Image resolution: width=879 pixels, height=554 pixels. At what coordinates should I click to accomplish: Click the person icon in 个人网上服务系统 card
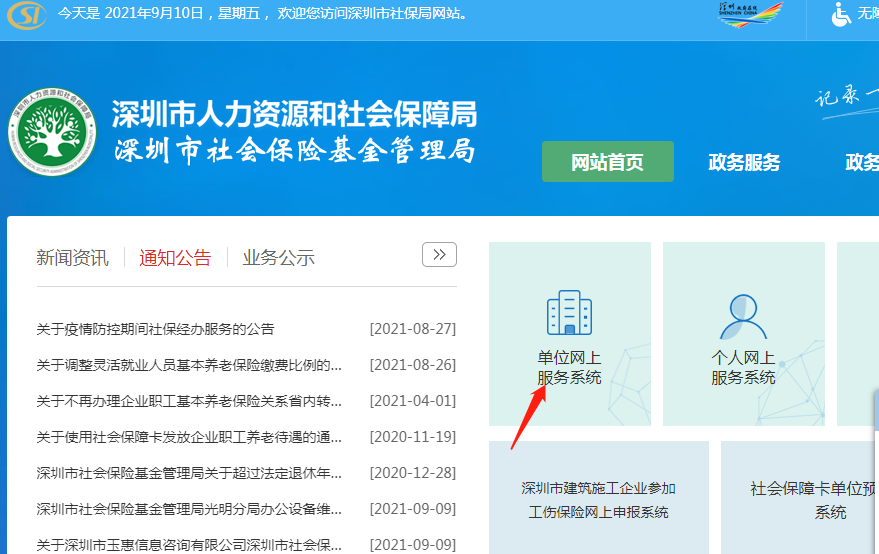743,317
